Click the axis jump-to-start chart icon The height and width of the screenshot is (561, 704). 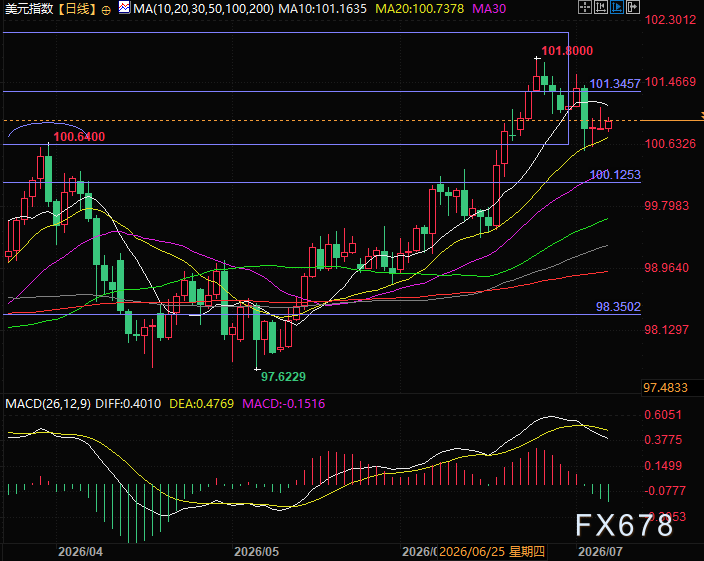pyautogui.click(x=601, y=7)
